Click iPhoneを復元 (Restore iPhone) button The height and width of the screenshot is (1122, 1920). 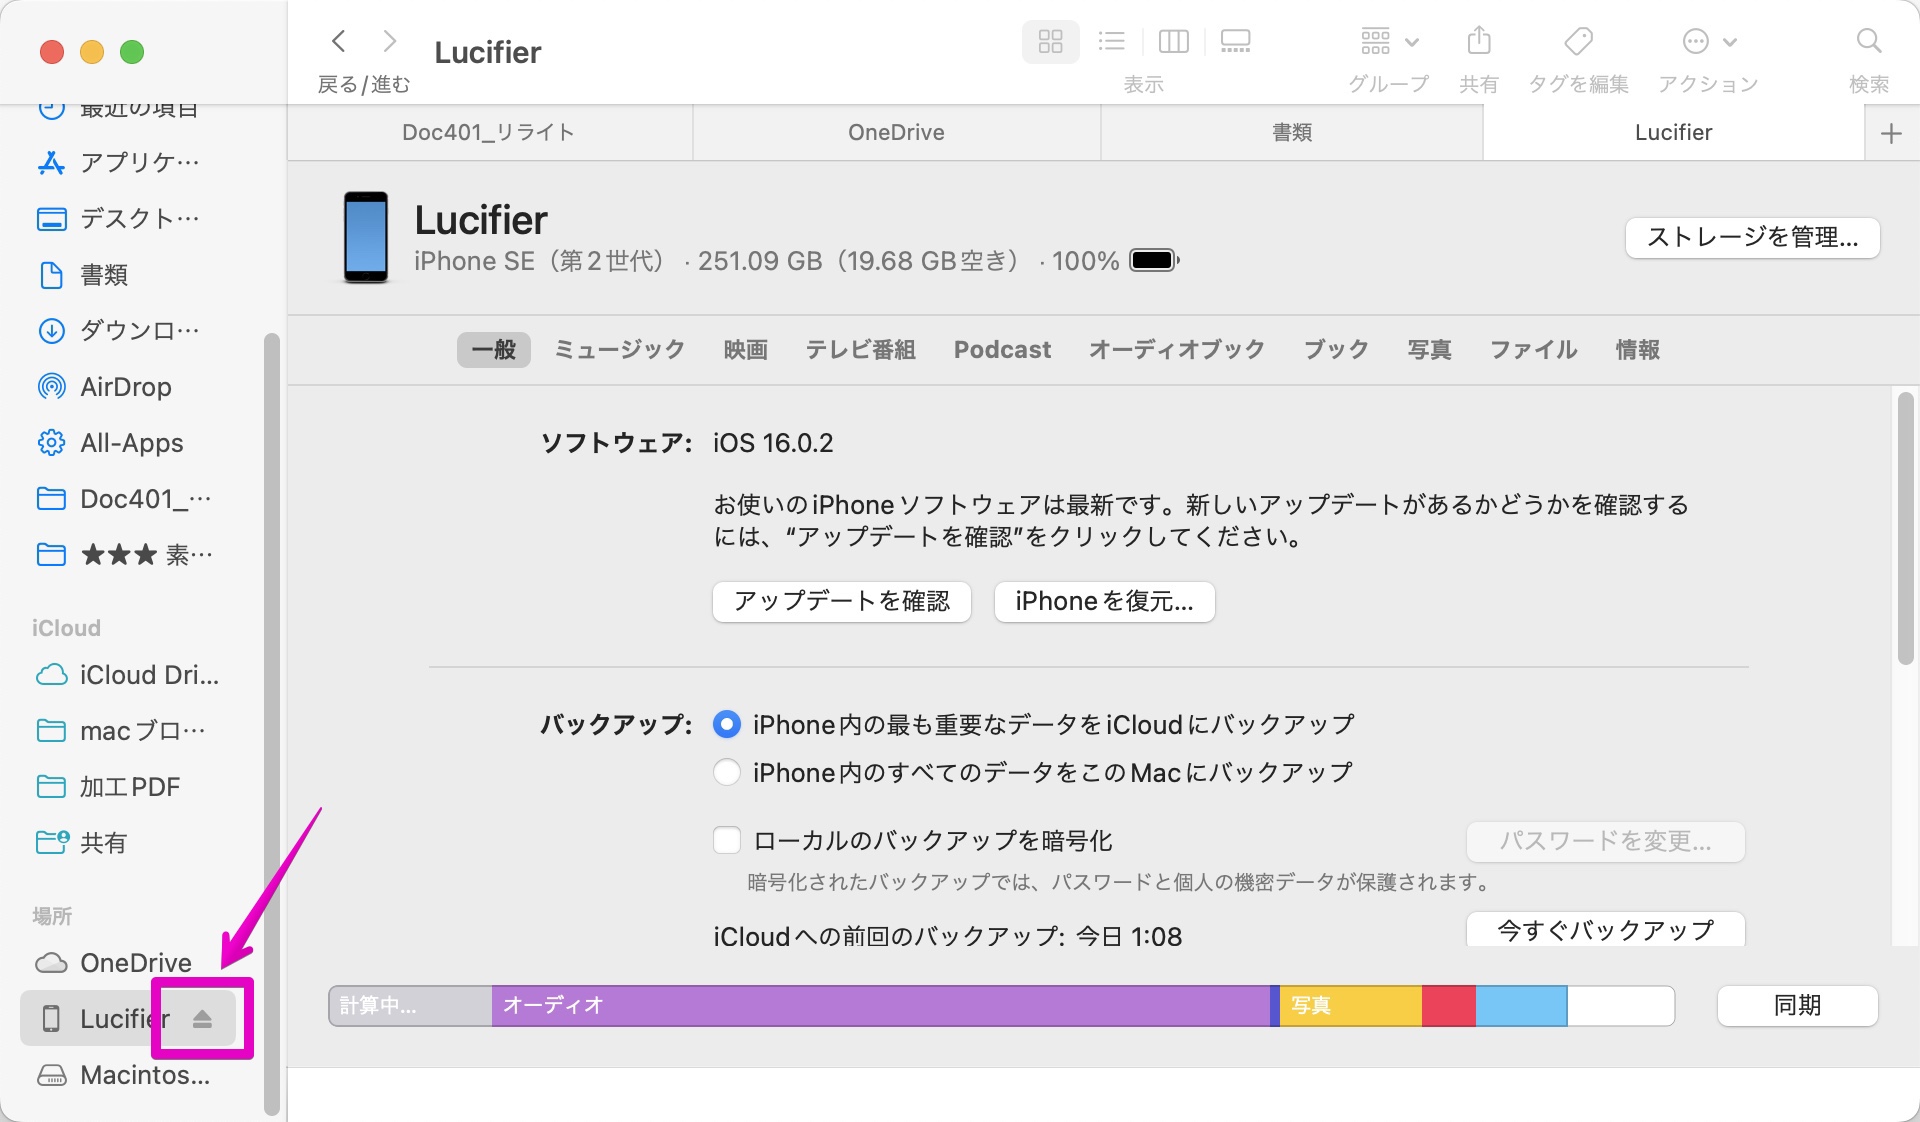pos(1104,602)
